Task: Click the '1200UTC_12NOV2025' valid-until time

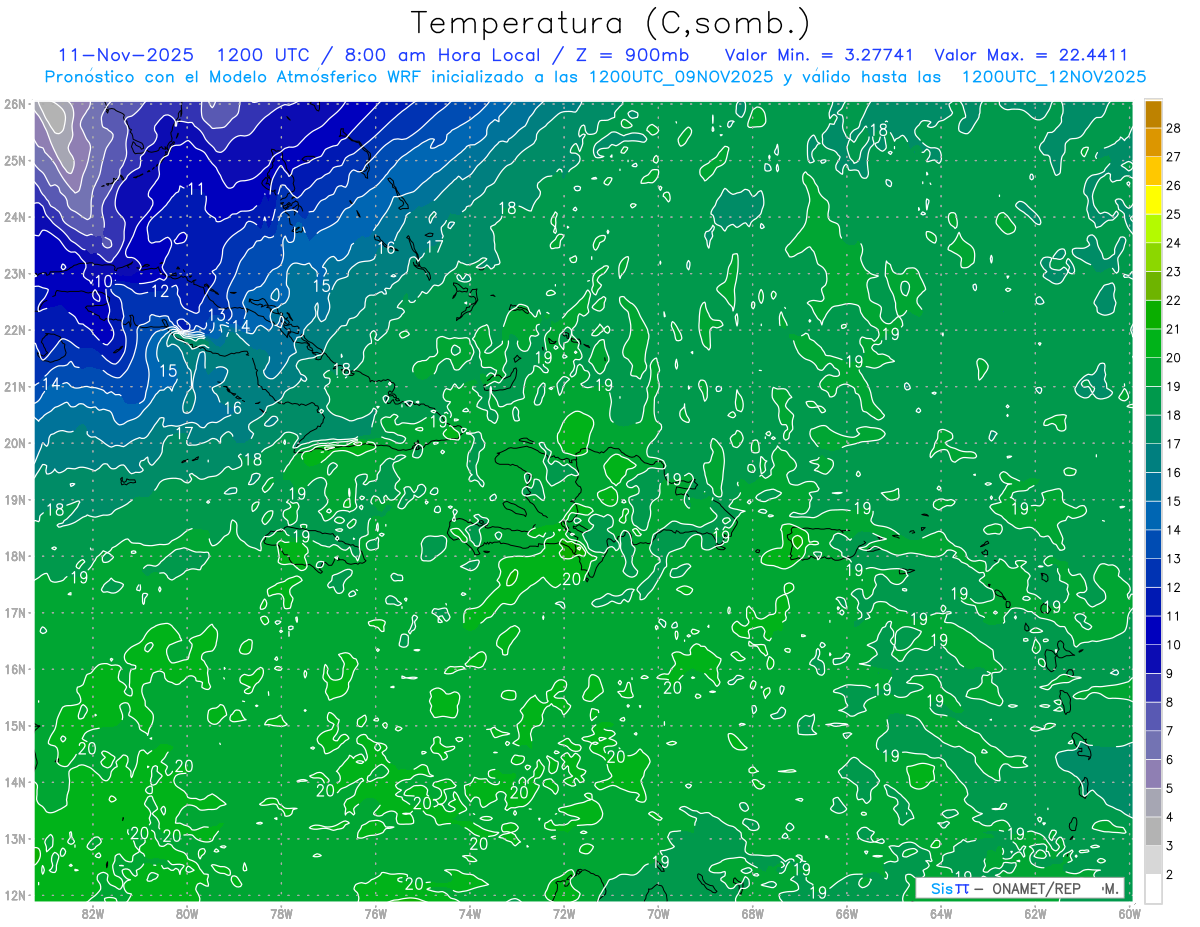Action: pyautogui.click(x=1054, y=76)
